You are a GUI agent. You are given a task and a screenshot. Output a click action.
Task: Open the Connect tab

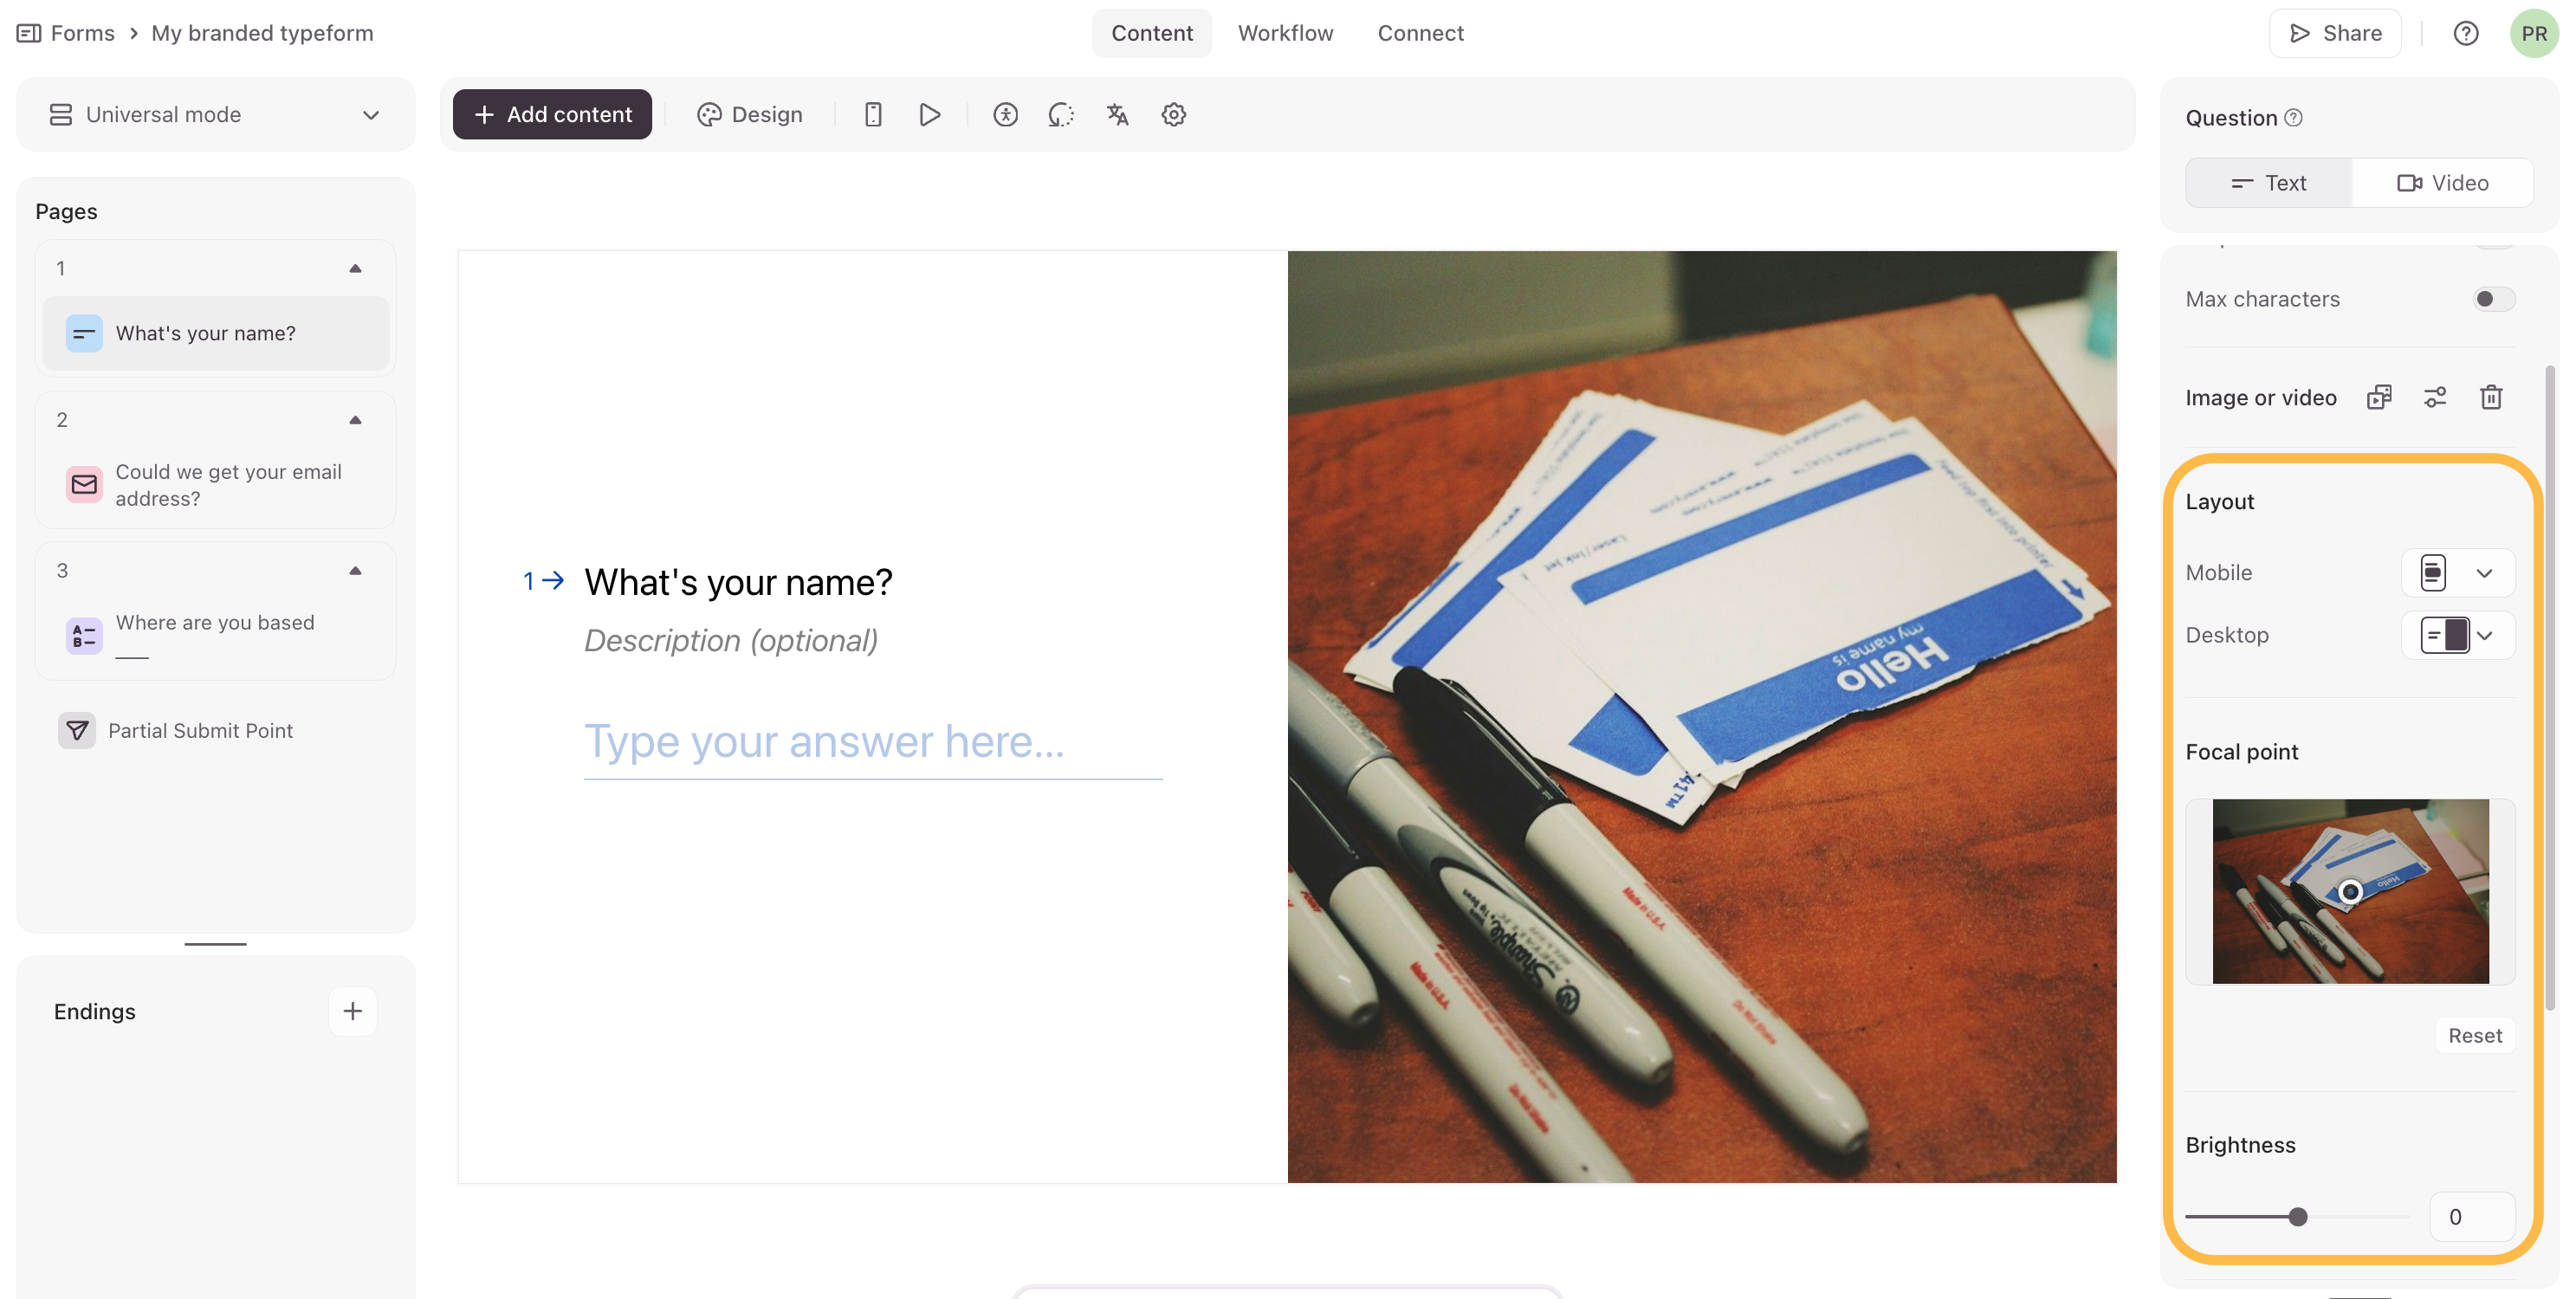tap(1420, 33)
